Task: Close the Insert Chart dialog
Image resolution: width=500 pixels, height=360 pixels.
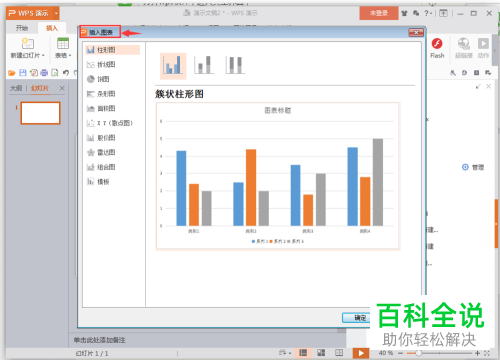Action: (x=416, y=32)
